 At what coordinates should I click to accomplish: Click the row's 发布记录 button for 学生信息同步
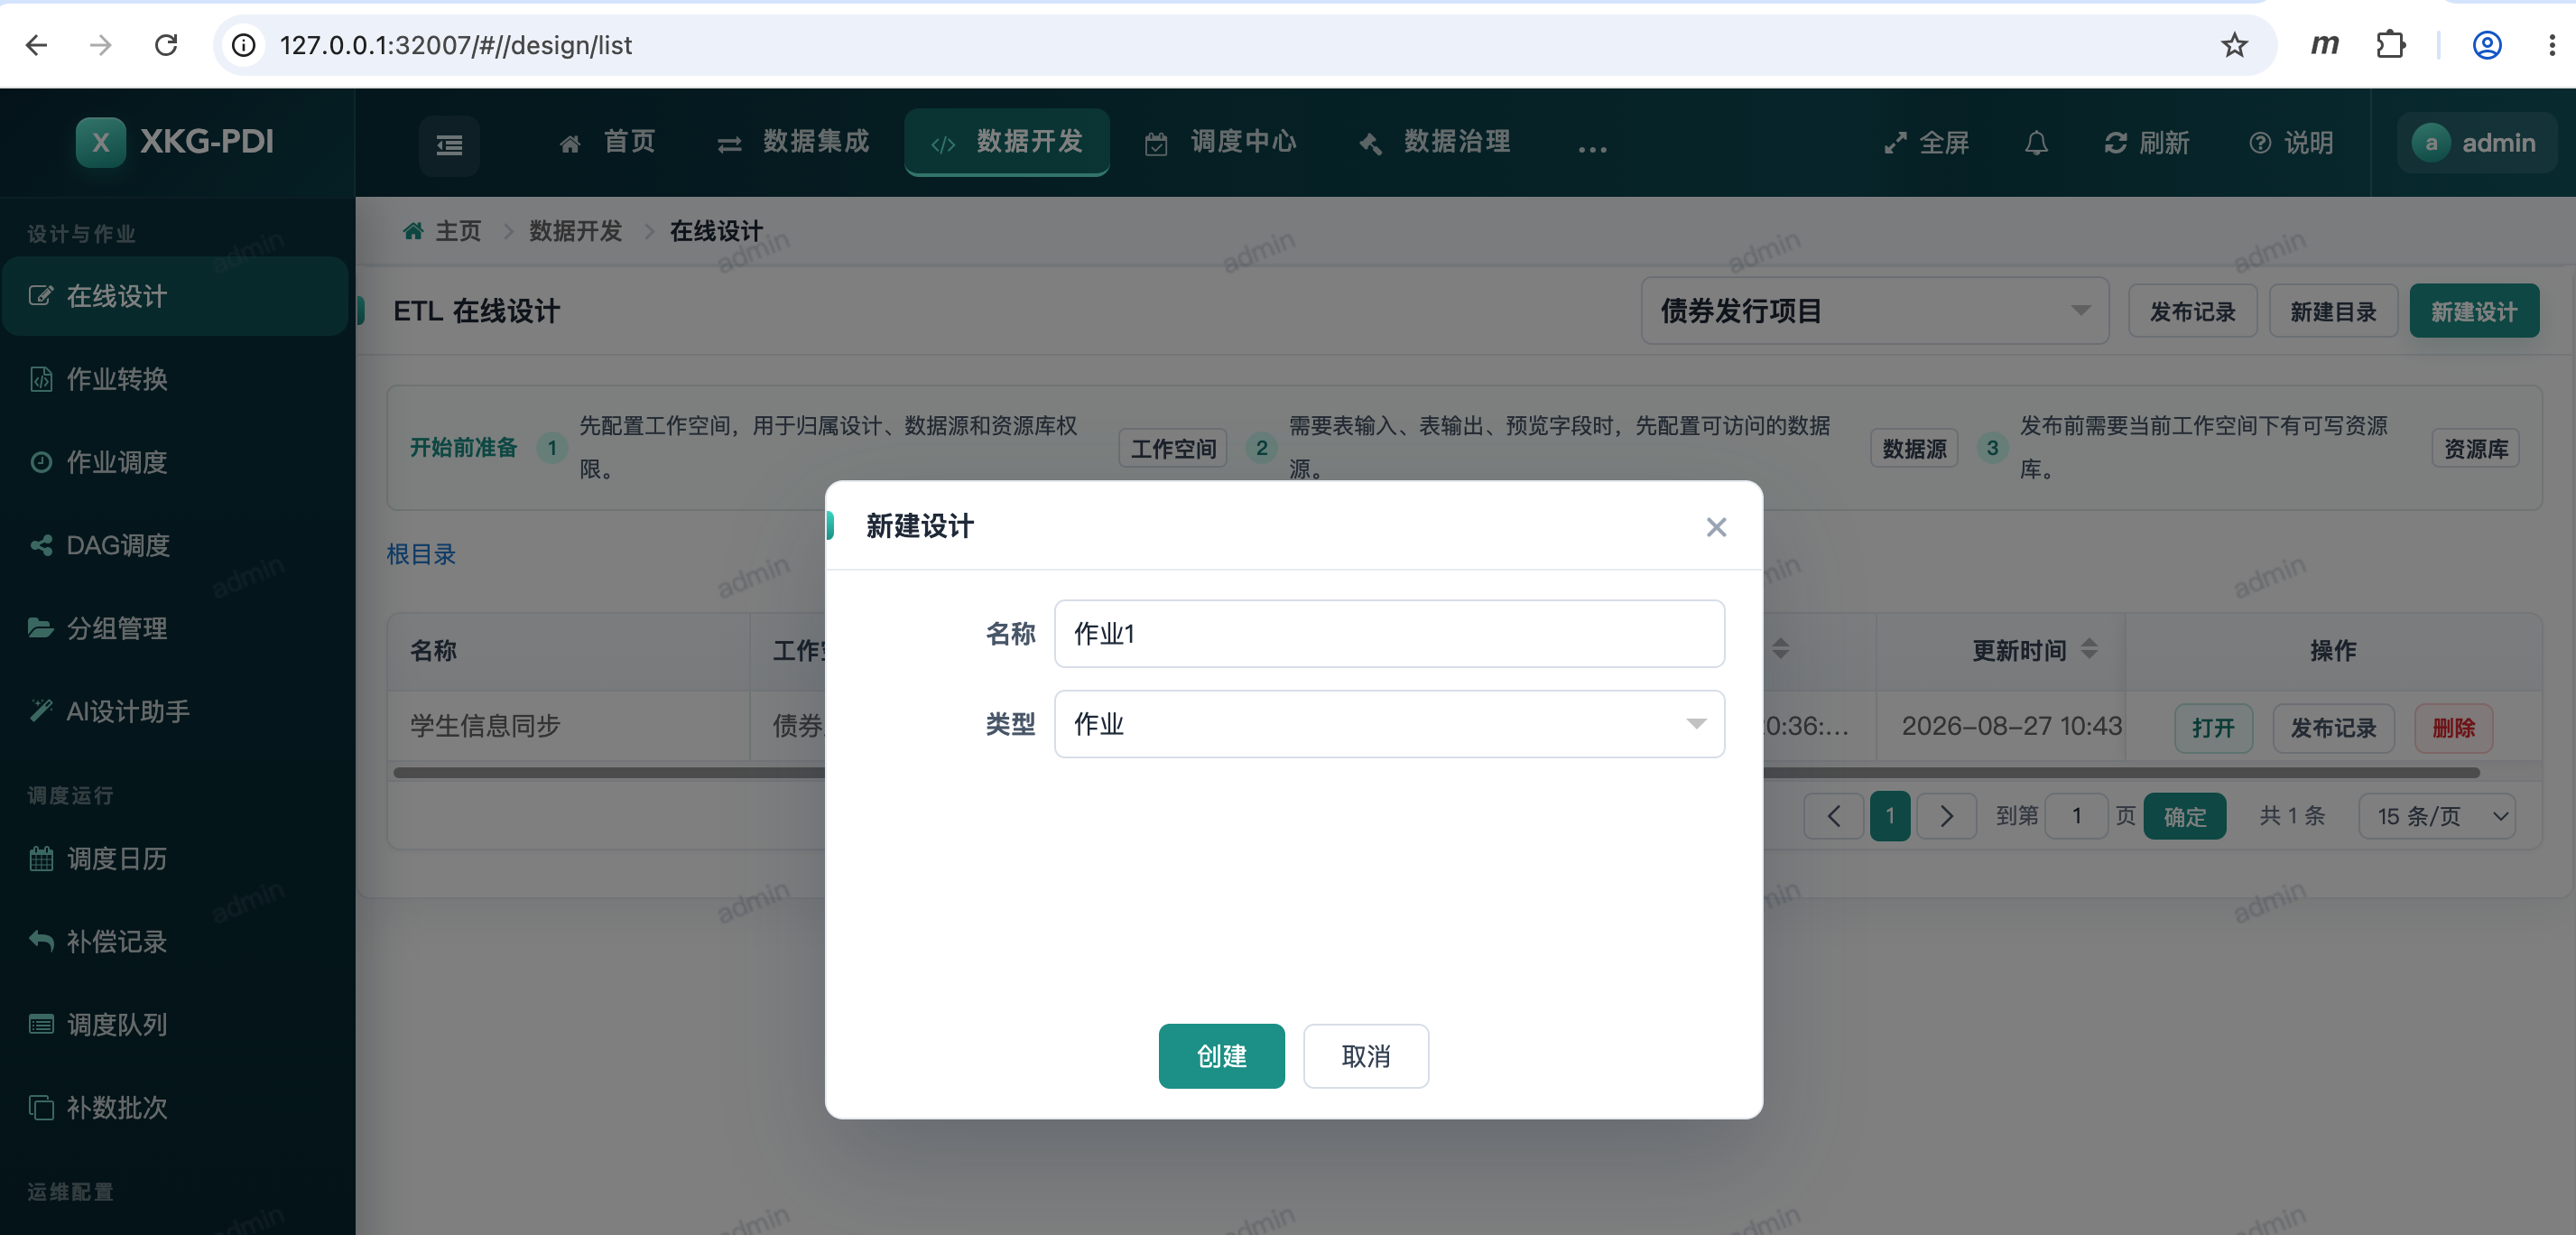point(2333,728)
